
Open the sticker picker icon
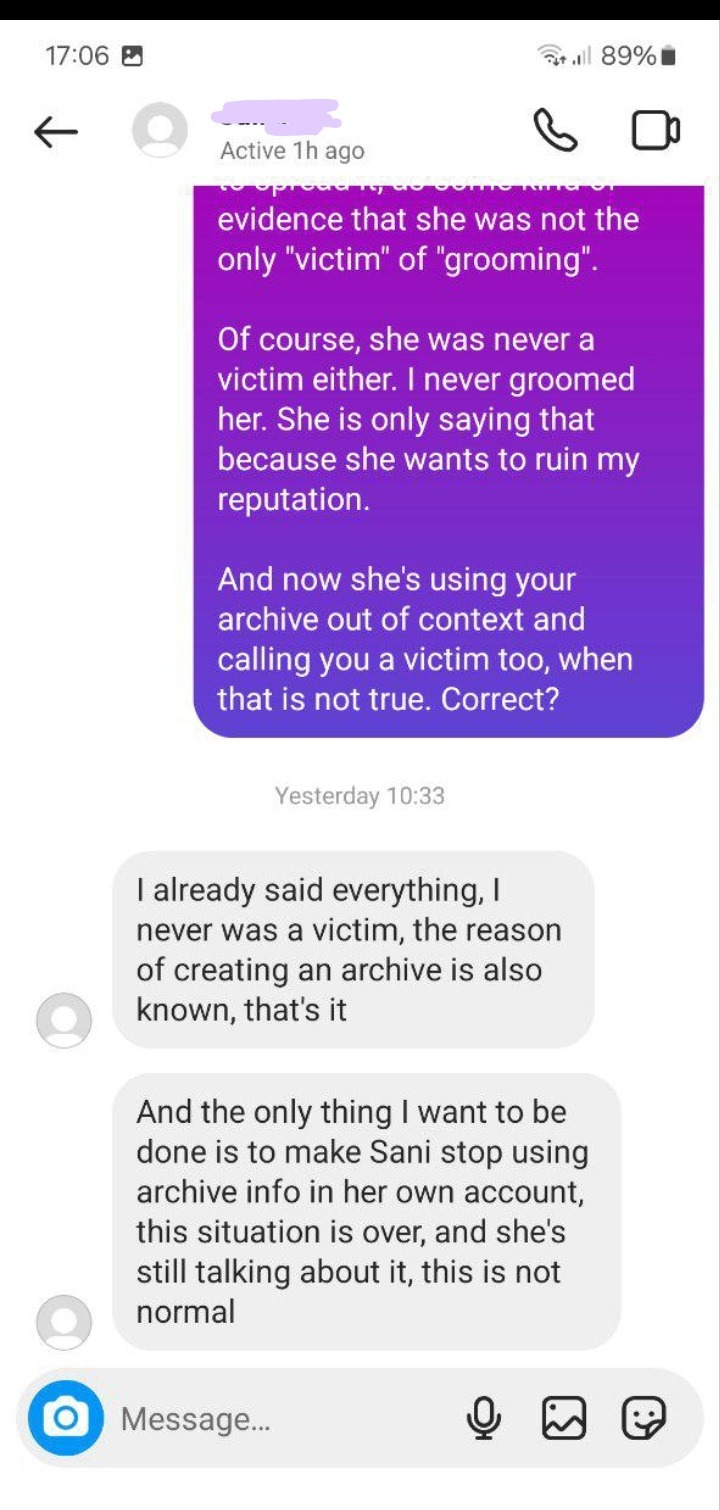point(643,1418)
